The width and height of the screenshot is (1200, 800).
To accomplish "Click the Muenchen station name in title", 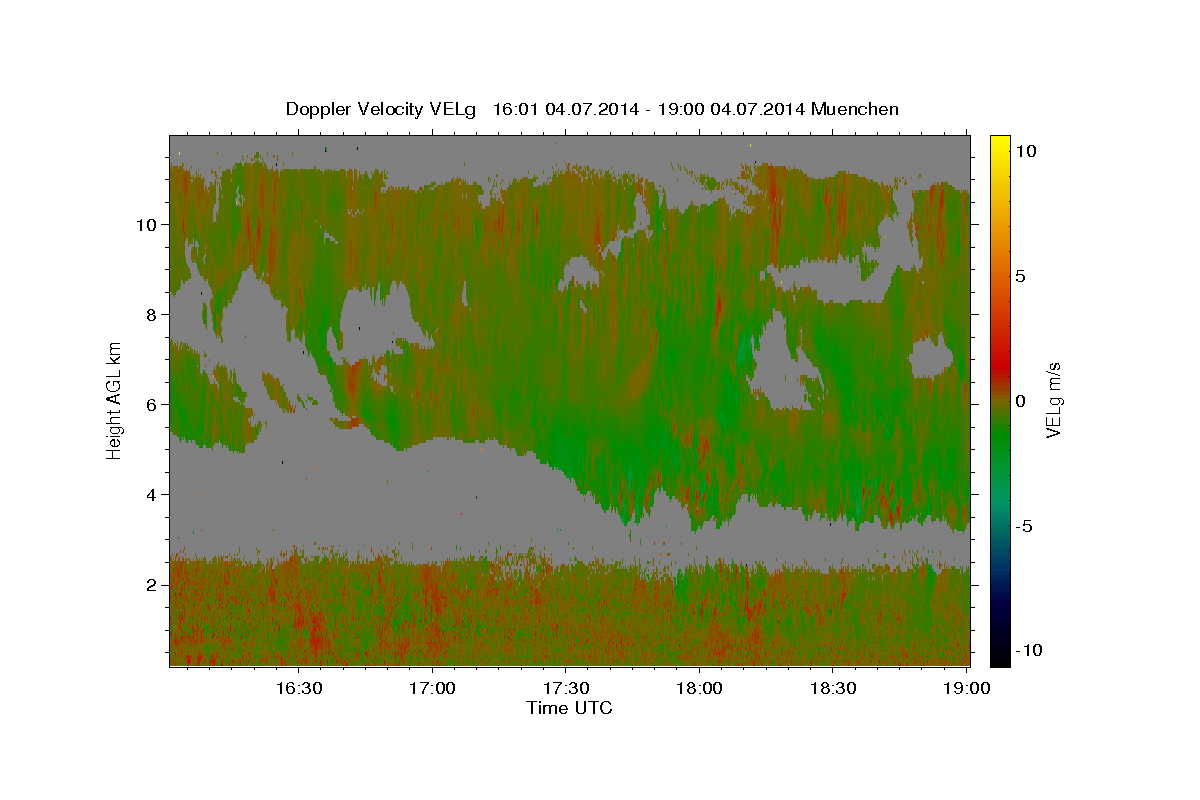I will [x=855, y=109].
